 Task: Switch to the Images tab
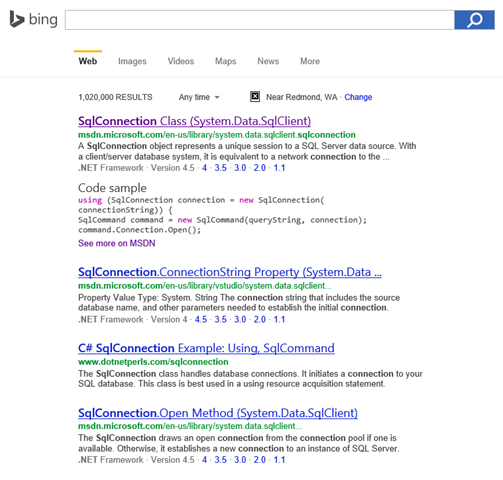click(x=132, y=61)
